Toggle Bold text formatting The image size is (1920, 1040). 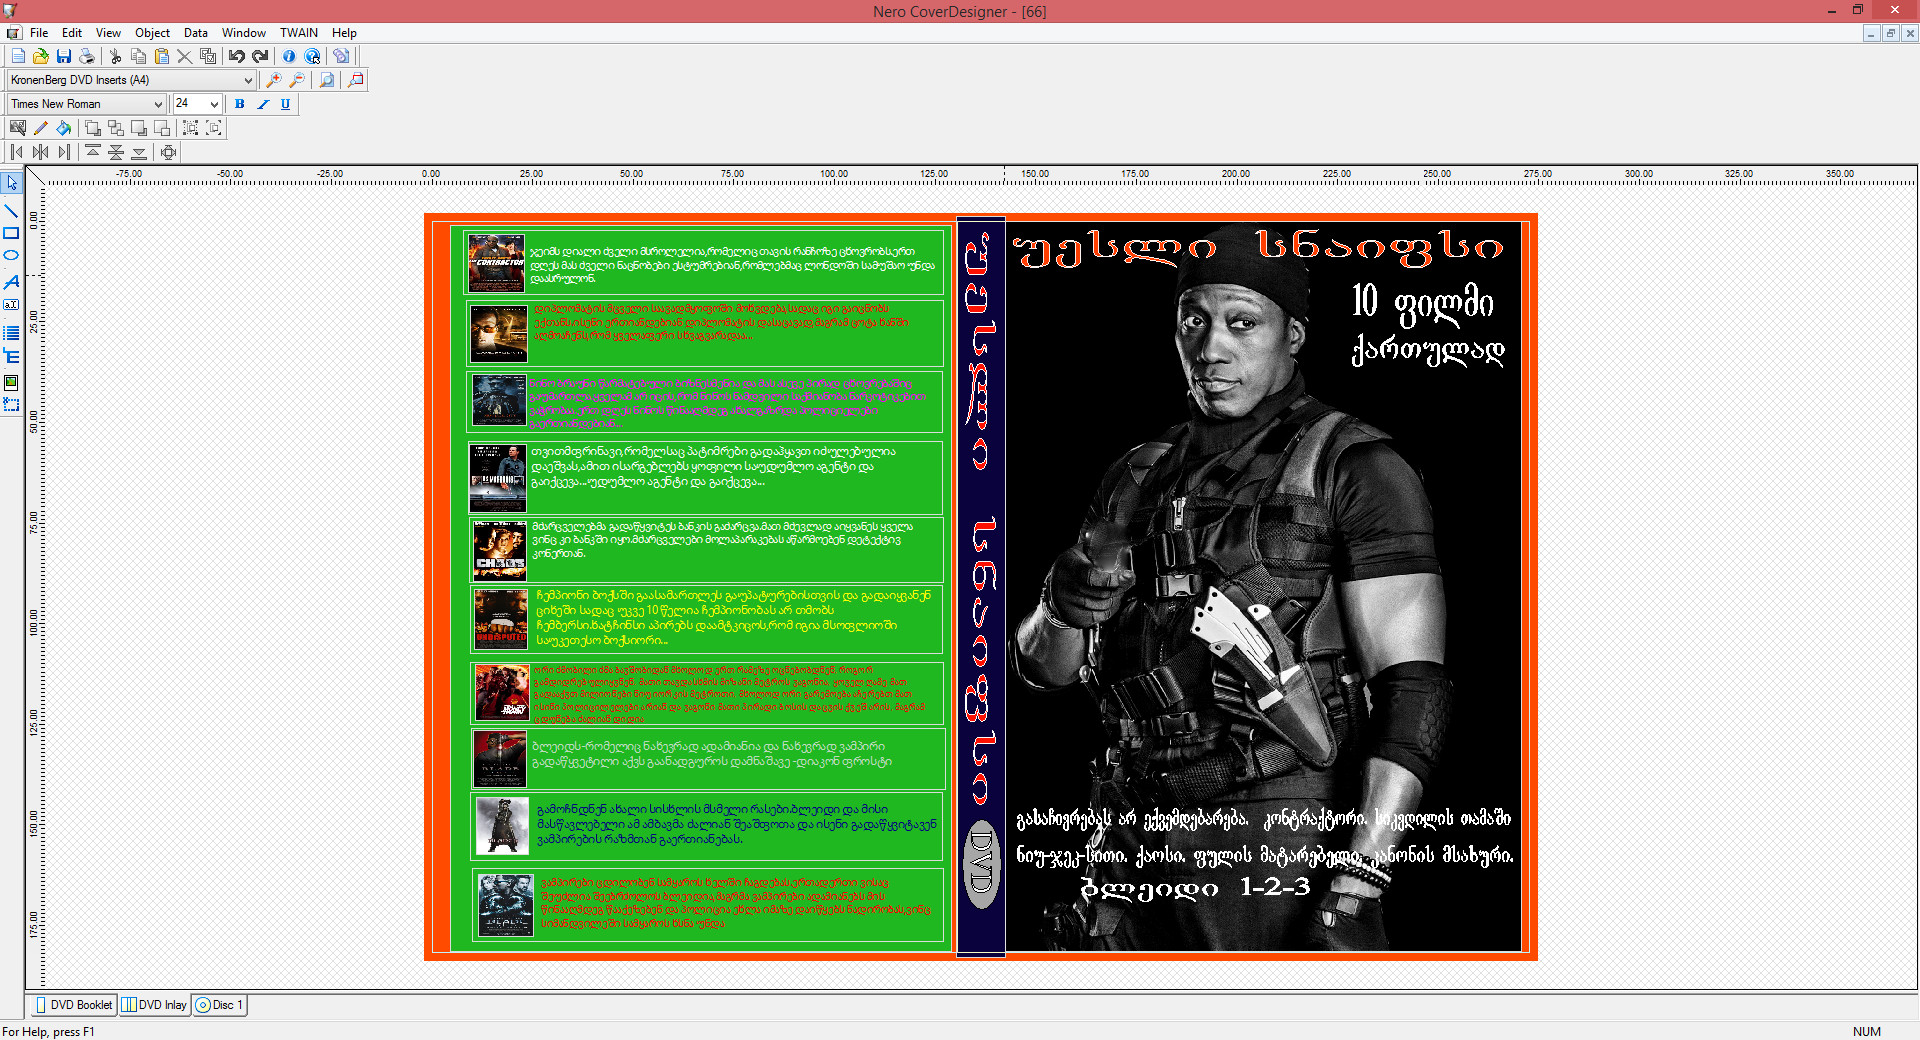[x=239, y=104]
